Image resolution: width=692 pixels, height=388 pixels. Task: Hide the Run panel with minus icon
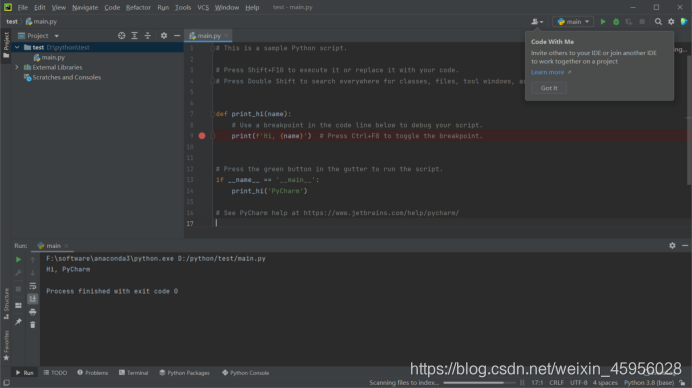(x=685, y=245)
